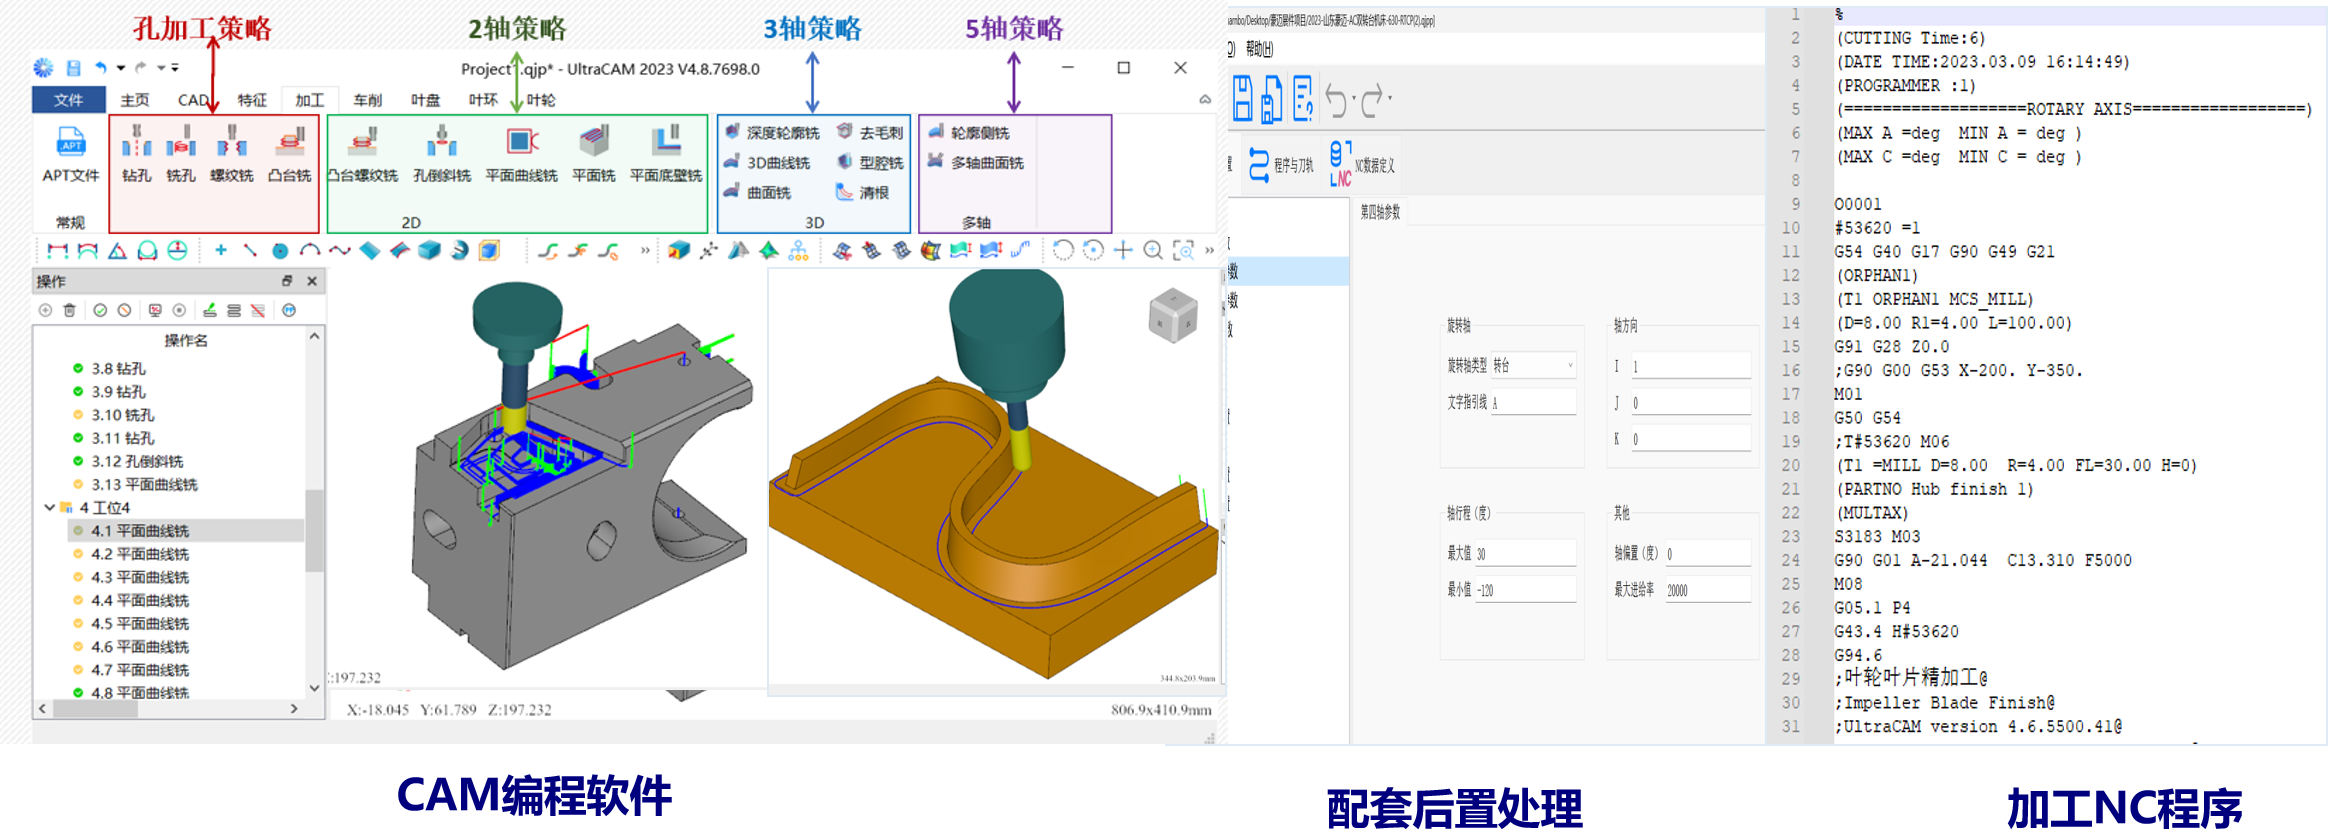Open the 旋转轴类型 dropdown
2341x839 pixels.
(1533, 366)
